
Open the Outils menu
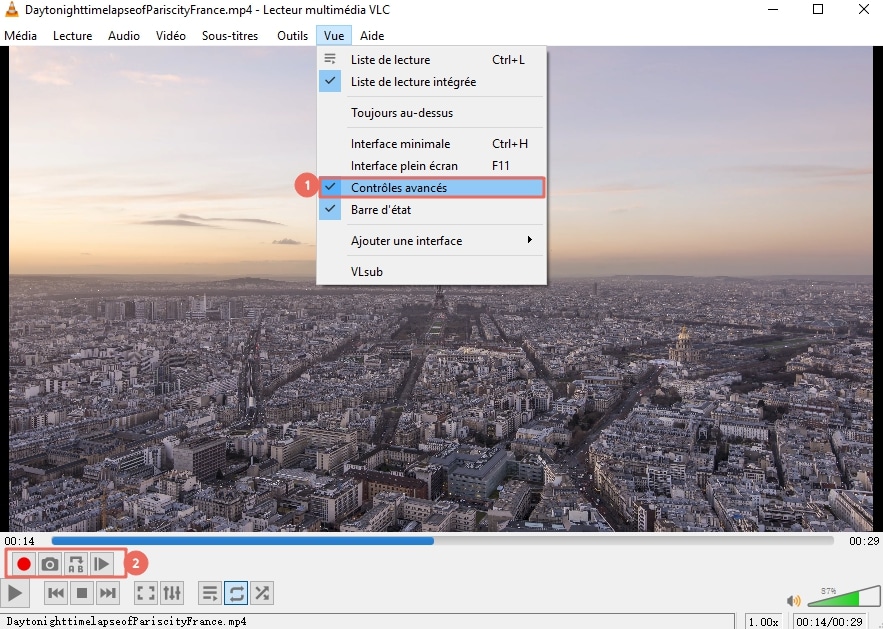pyautogui.click(x=292, y=35)
